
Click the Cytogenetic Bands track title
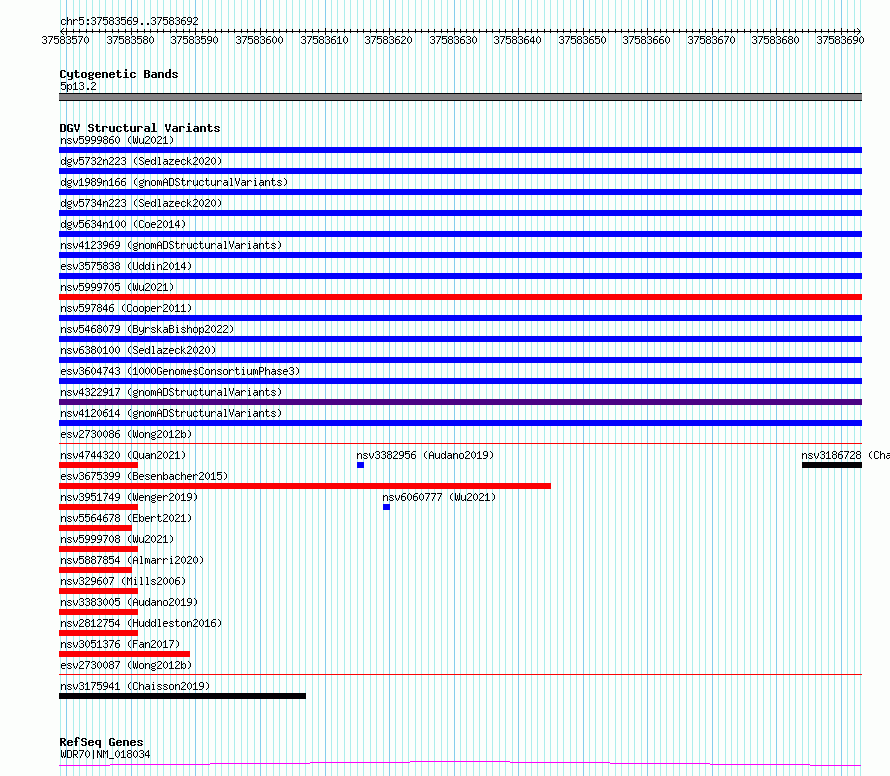tap(119, 74)
